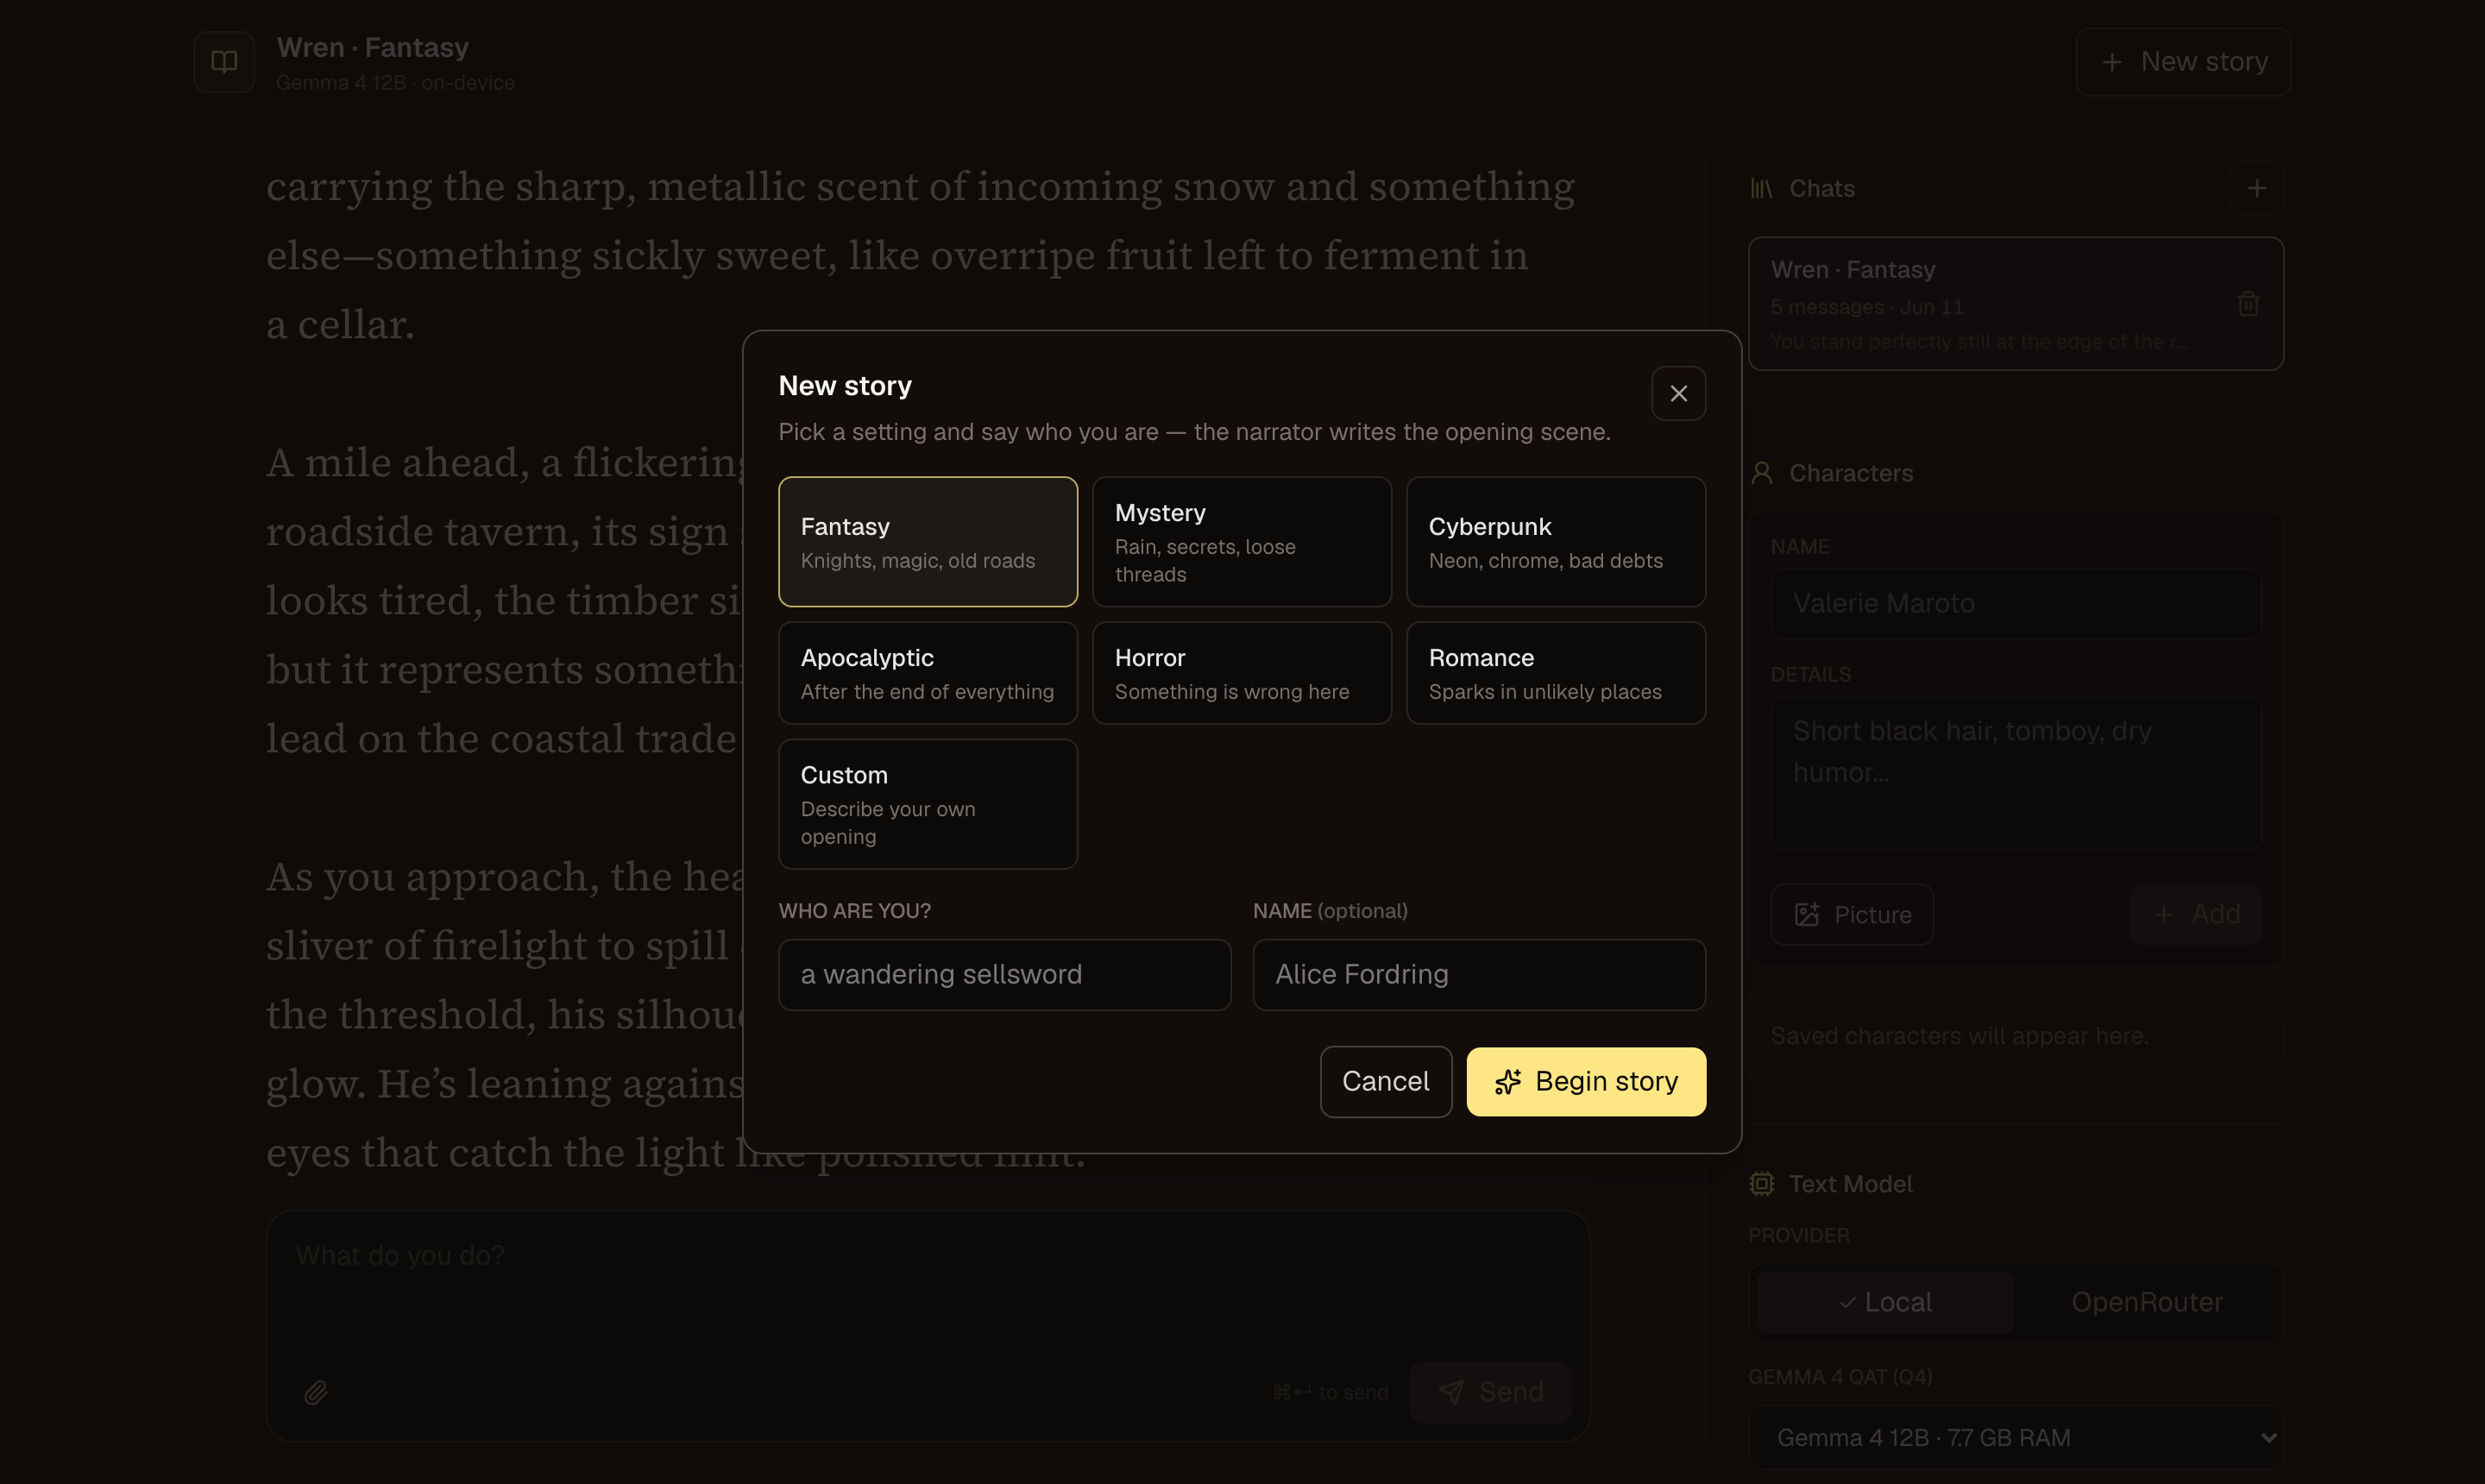Pick the Cyberpunk setting card
Image resolution: width=2485 pixels, height=1484 pixels.
[x=1555, y=541]
